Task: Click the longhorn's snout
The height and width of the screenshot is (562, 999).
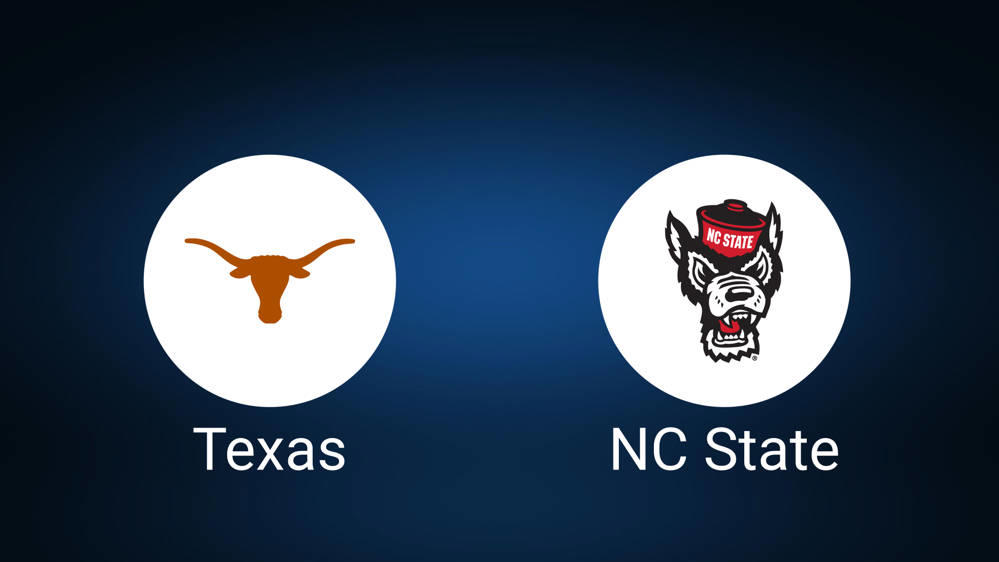Action: (x=270, y=313)
